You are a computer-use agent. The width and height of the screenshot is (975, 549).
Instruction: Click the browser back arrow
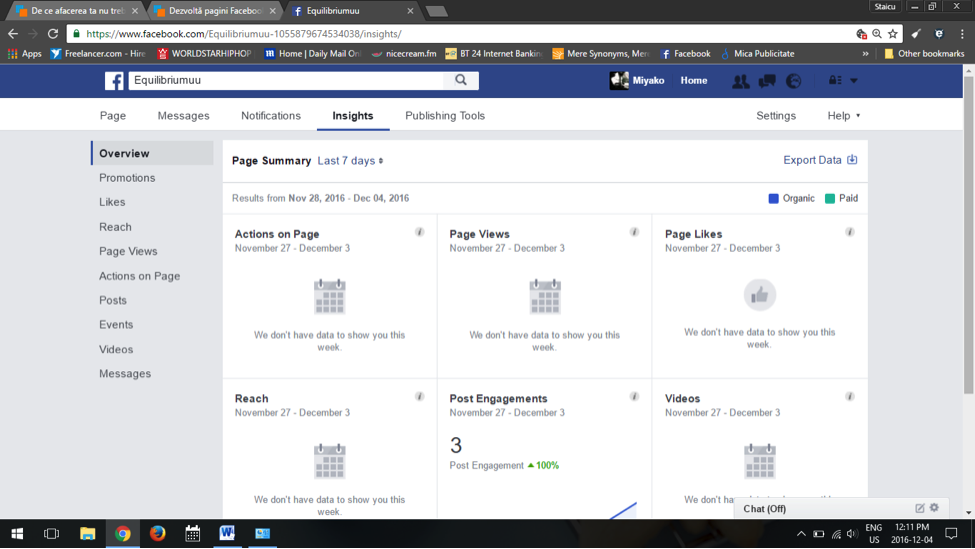(x=13, y=34)
